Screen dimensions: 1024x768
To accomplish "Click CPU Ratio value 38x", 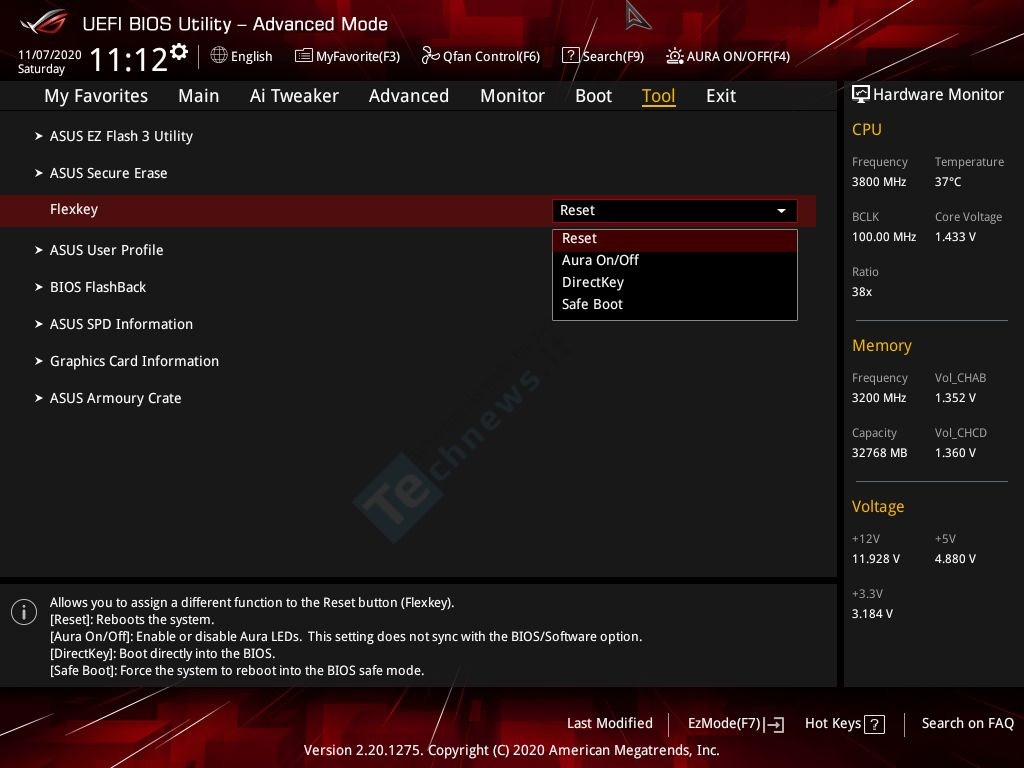I will click(861, 292).
